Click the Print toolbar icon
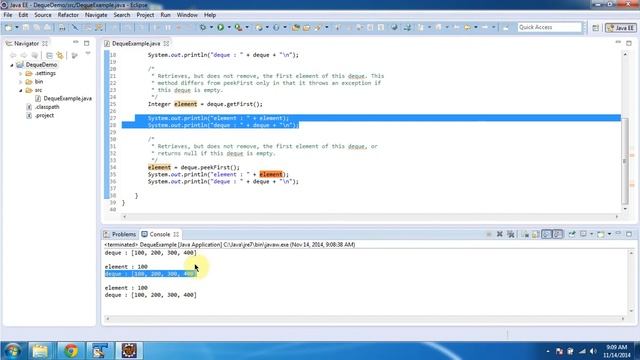The height and width of the screenshot is (360, 640). click(62, 27)
